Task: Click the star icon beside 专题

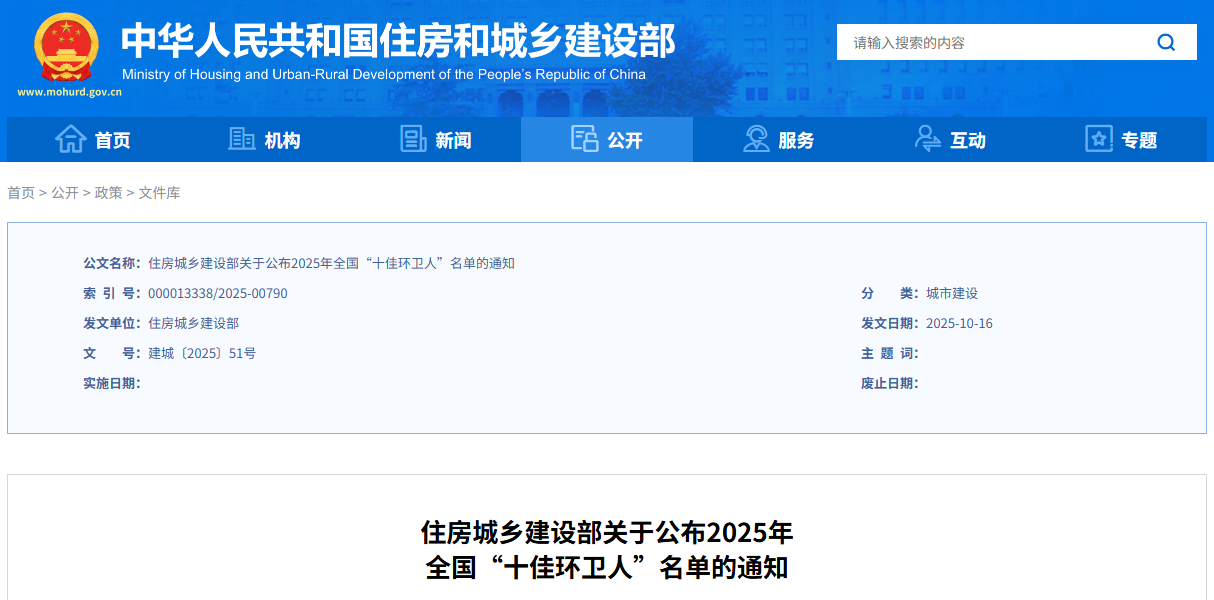Action: (1099, 140)
